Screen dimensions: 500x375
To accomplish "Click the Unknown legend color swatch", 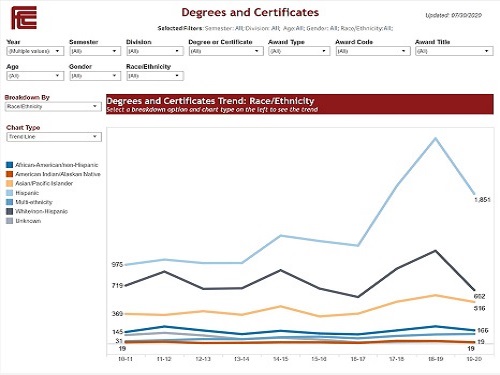I will (9, 221).
